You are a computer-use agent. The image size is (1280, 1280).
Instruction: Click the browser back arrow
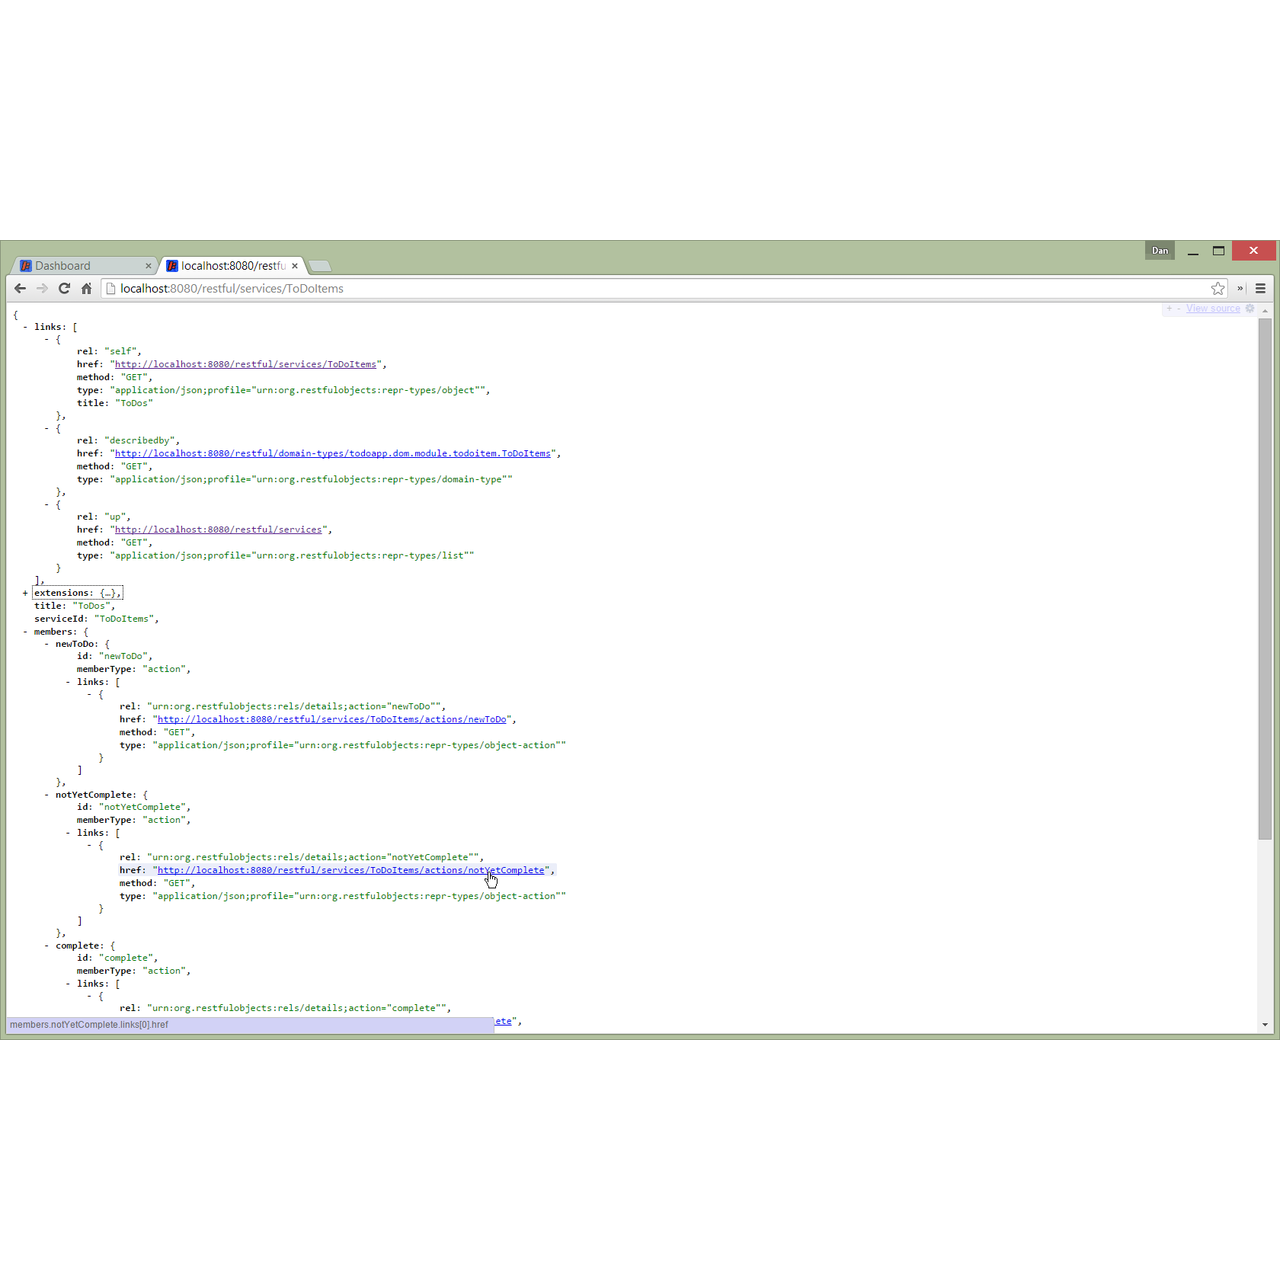[x=20, y=288]
